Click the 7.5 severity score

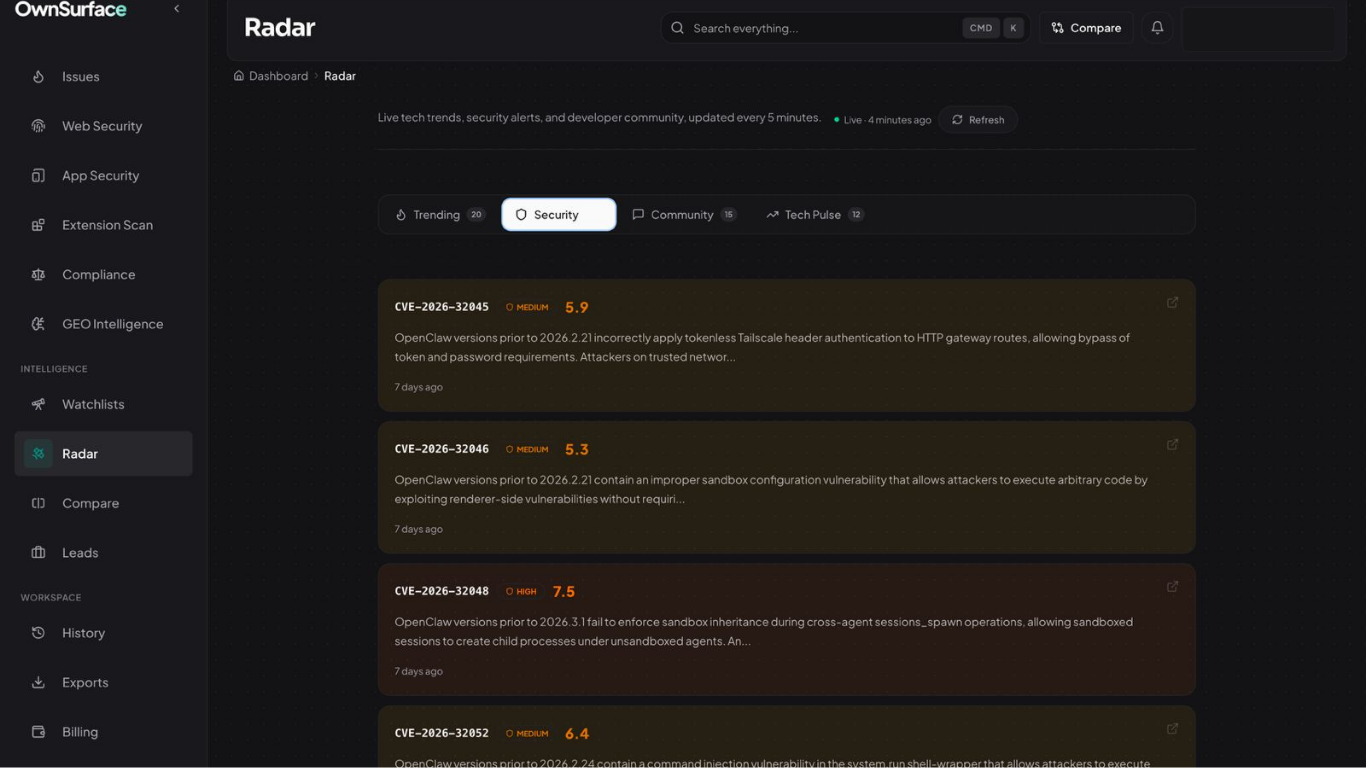564,592
